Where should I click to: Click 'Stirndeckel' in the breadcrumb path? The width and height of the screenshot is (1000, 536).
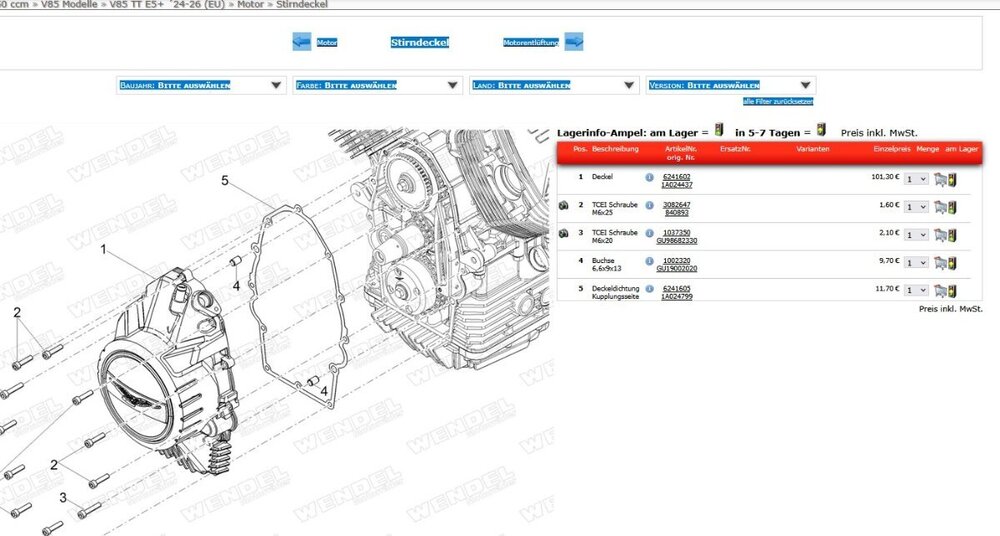302,4
